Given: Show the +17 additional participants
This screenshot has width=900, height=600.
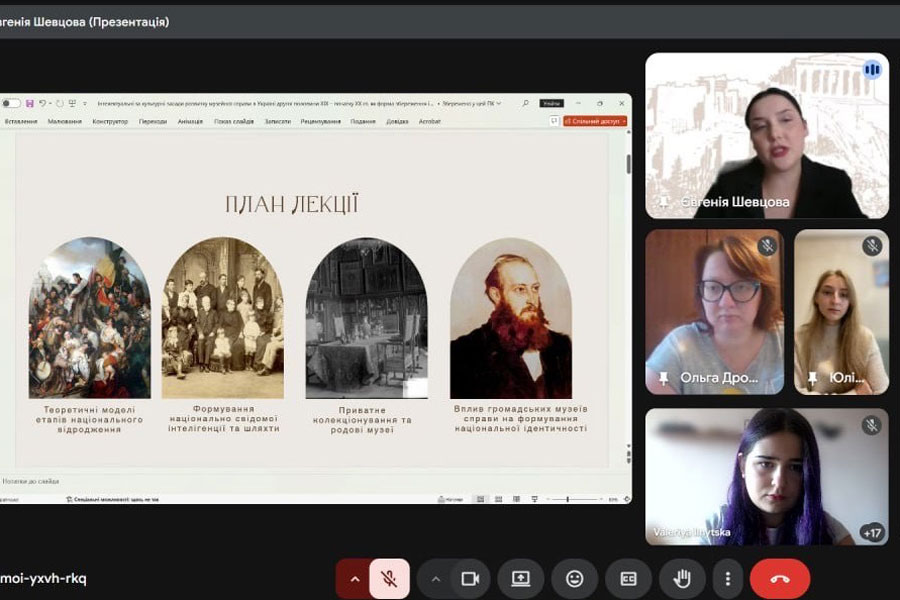Looking at the screenshot, I should point(870,533).
